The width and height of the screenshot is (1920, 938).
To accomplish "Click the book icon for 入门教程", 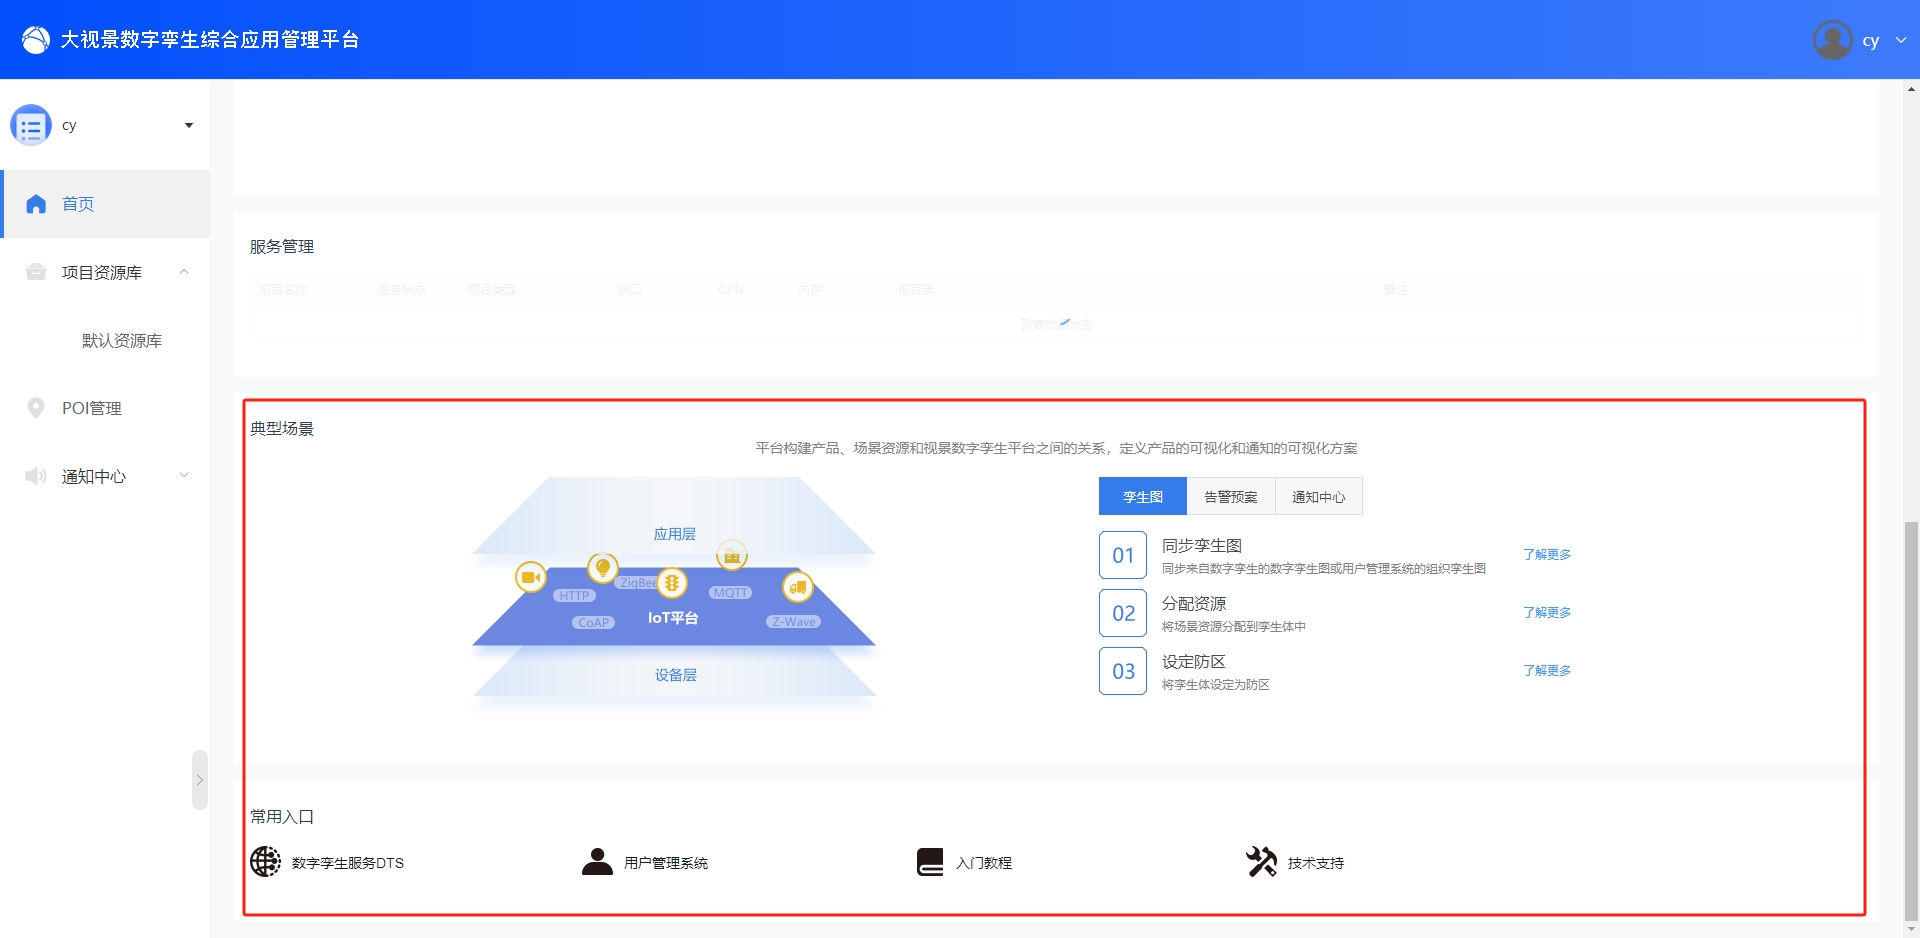I will 930,862.
